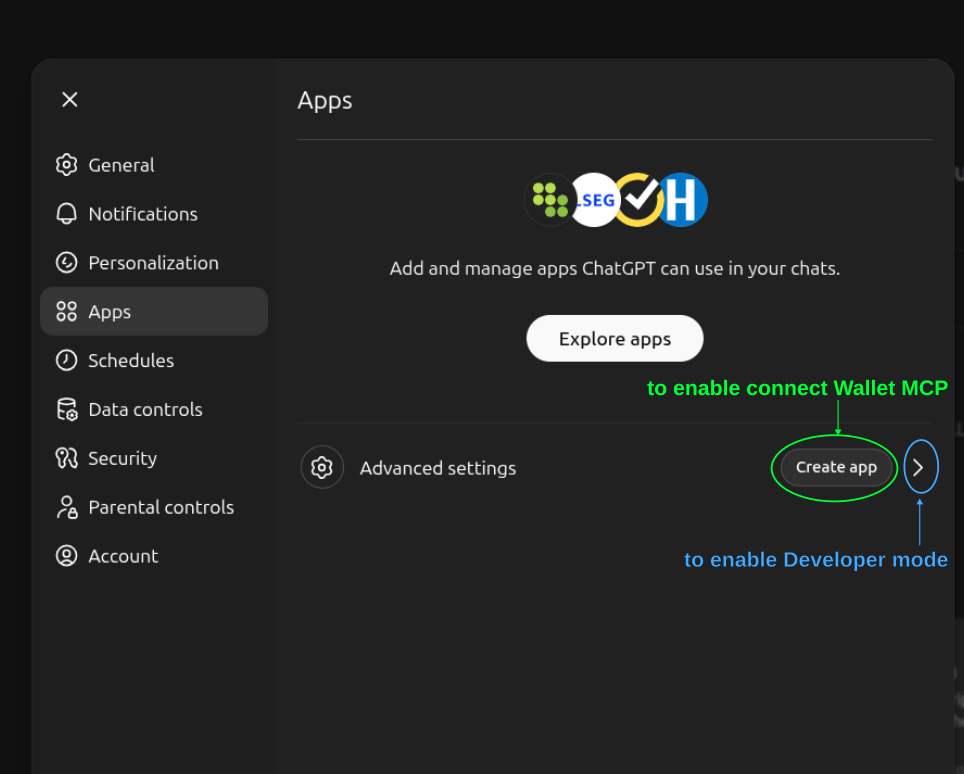964x774 pixels.
Task: Click the Explore apps button
Action: coord(614,338)
